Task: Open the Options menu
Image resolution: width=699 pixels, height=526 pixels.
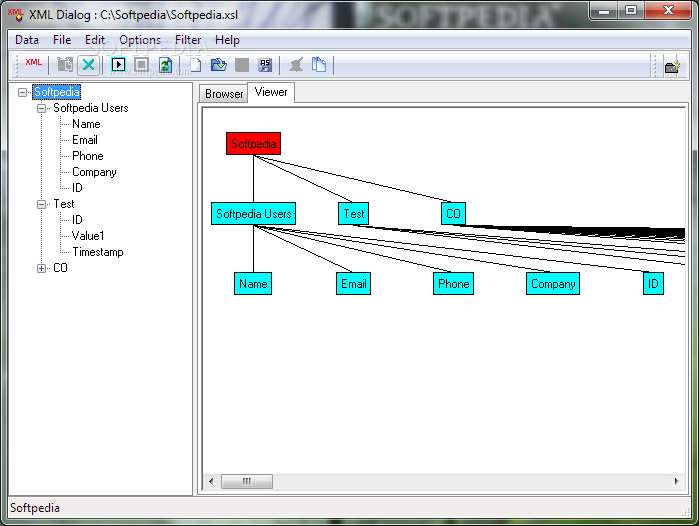Action: 140,40
